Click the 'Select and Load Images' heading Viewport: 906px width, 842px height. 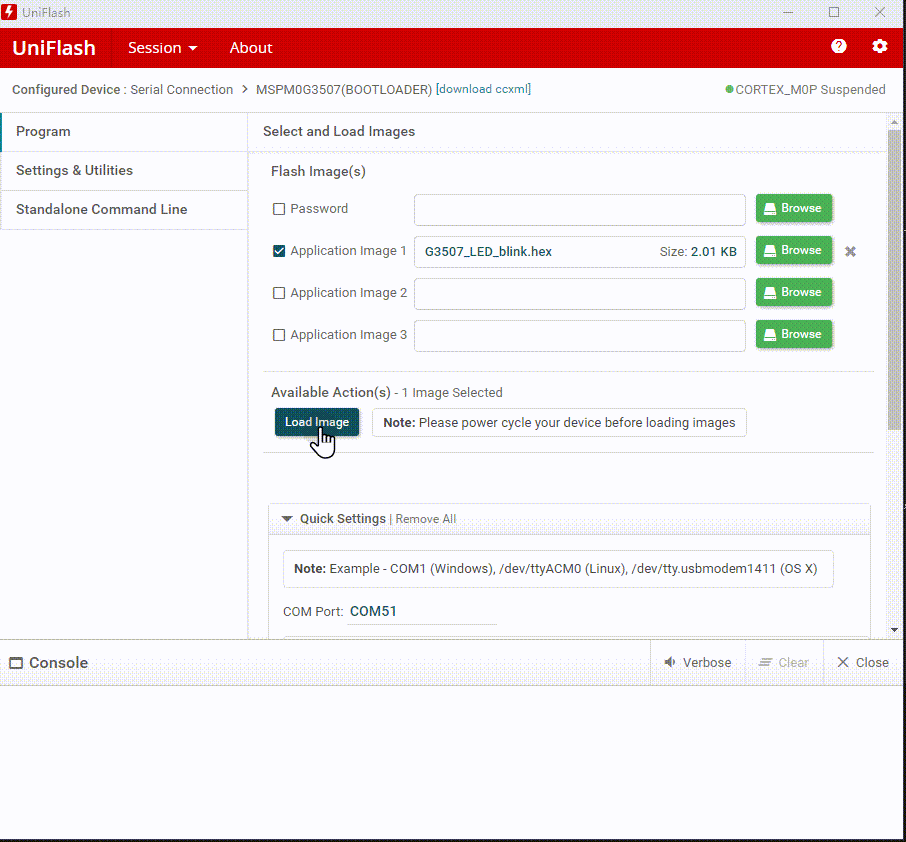(339, 131)
